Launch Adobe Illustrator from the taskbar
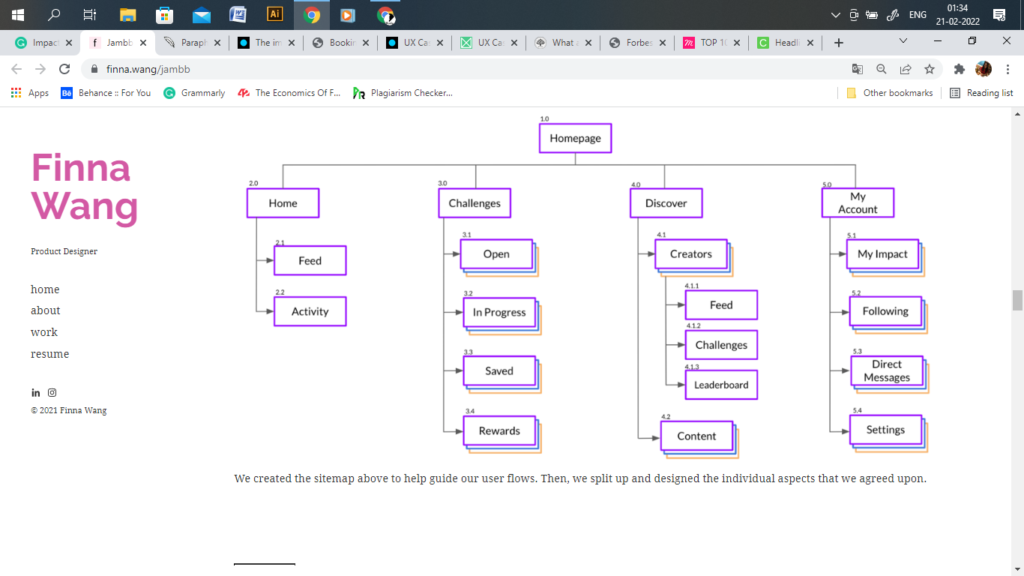 275,14
